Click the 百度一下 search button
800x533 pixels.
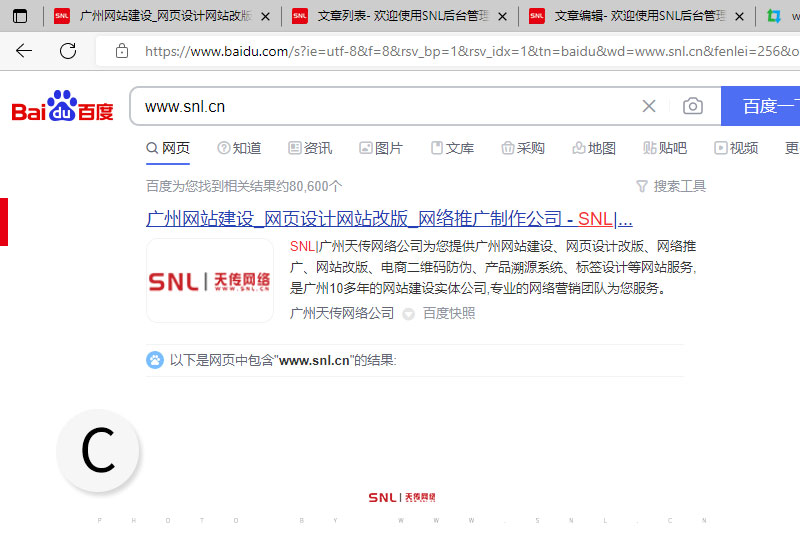(x=760, y=106)
